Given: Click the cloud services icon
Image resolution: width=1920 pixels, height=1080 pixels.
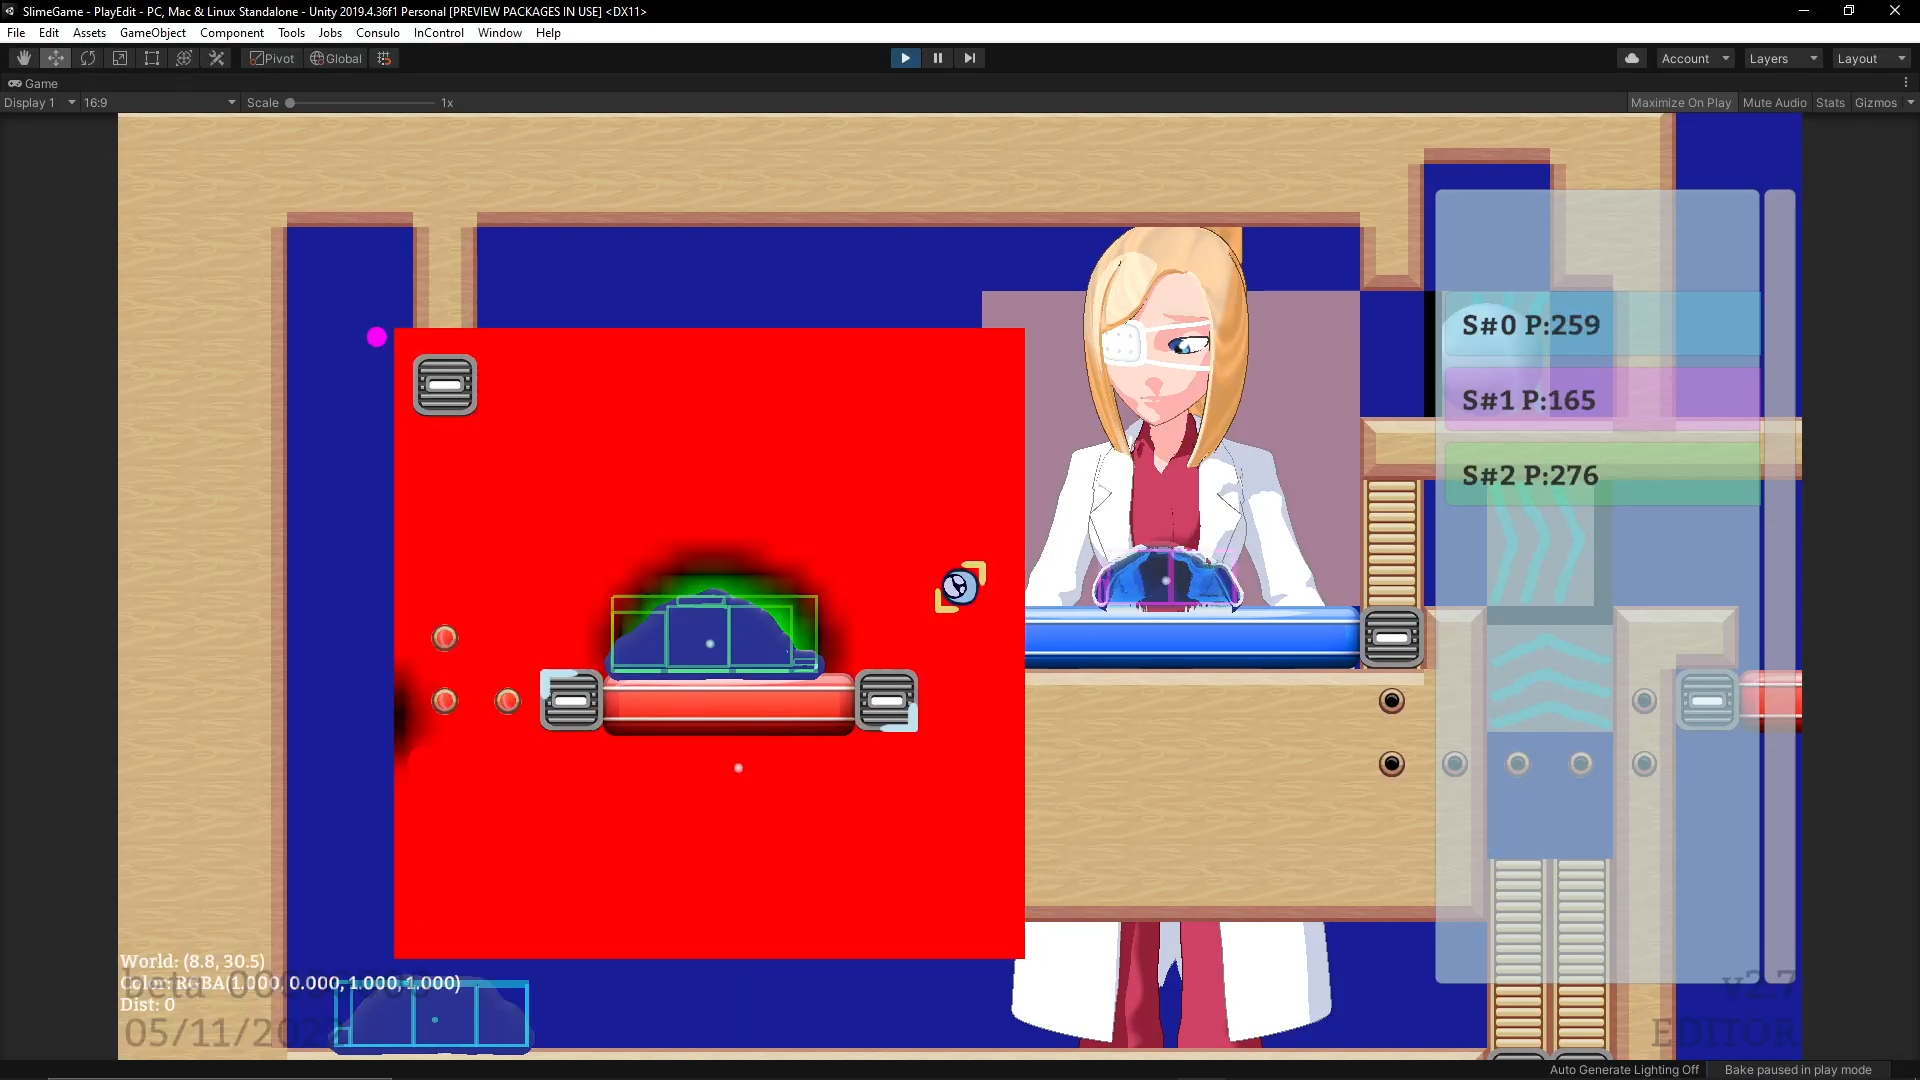Looking at the screenshot, I should pyautogui.click(x=1632, y=58).
